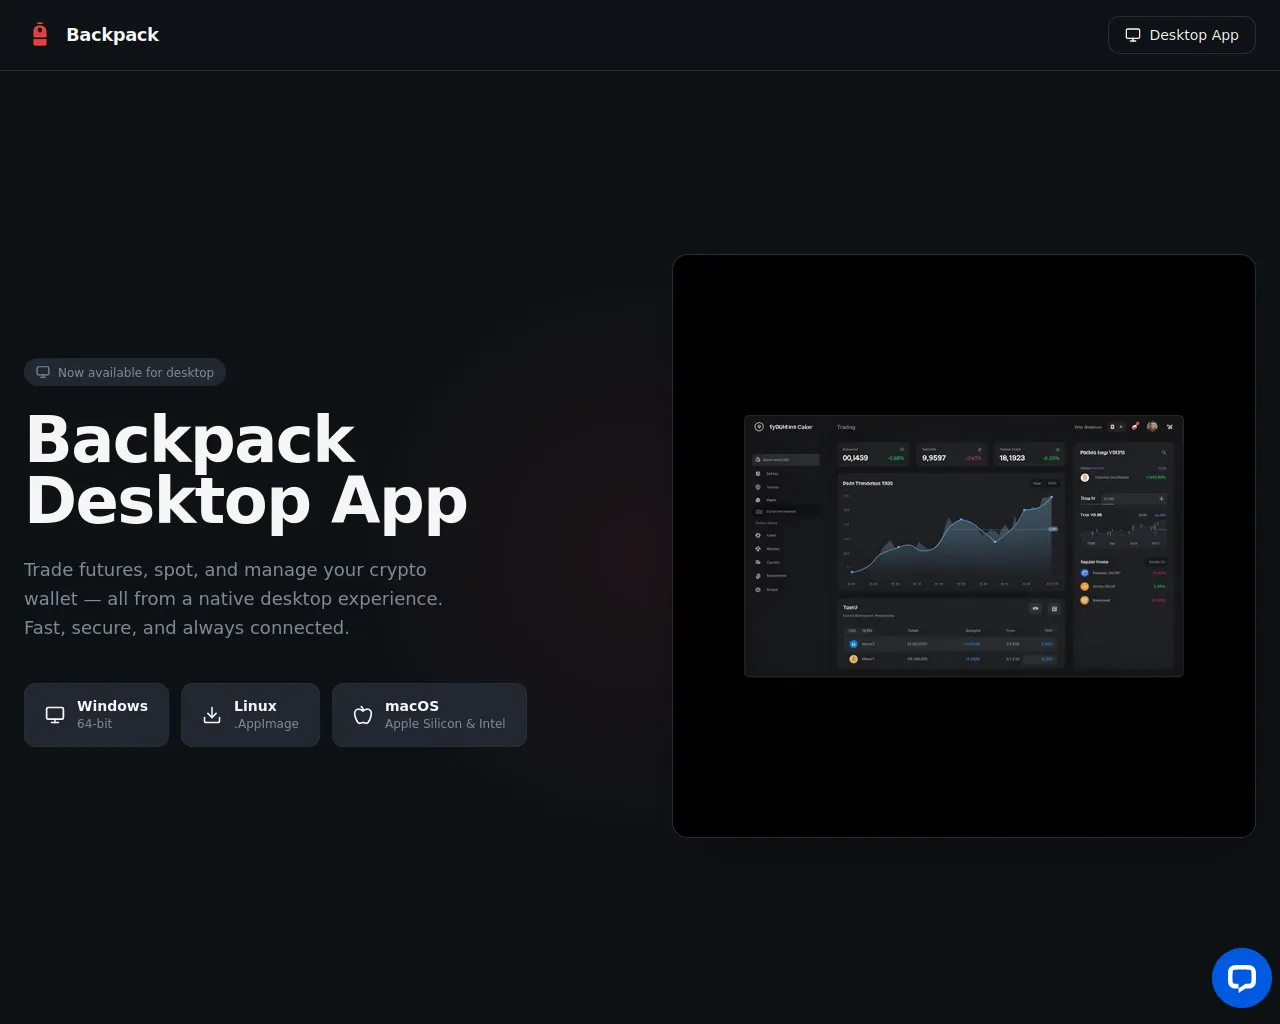The width and height of the screenshot is (1280, 1024).
Task: Click the 9,9597 stat card in preview
Action: point(950,455)
